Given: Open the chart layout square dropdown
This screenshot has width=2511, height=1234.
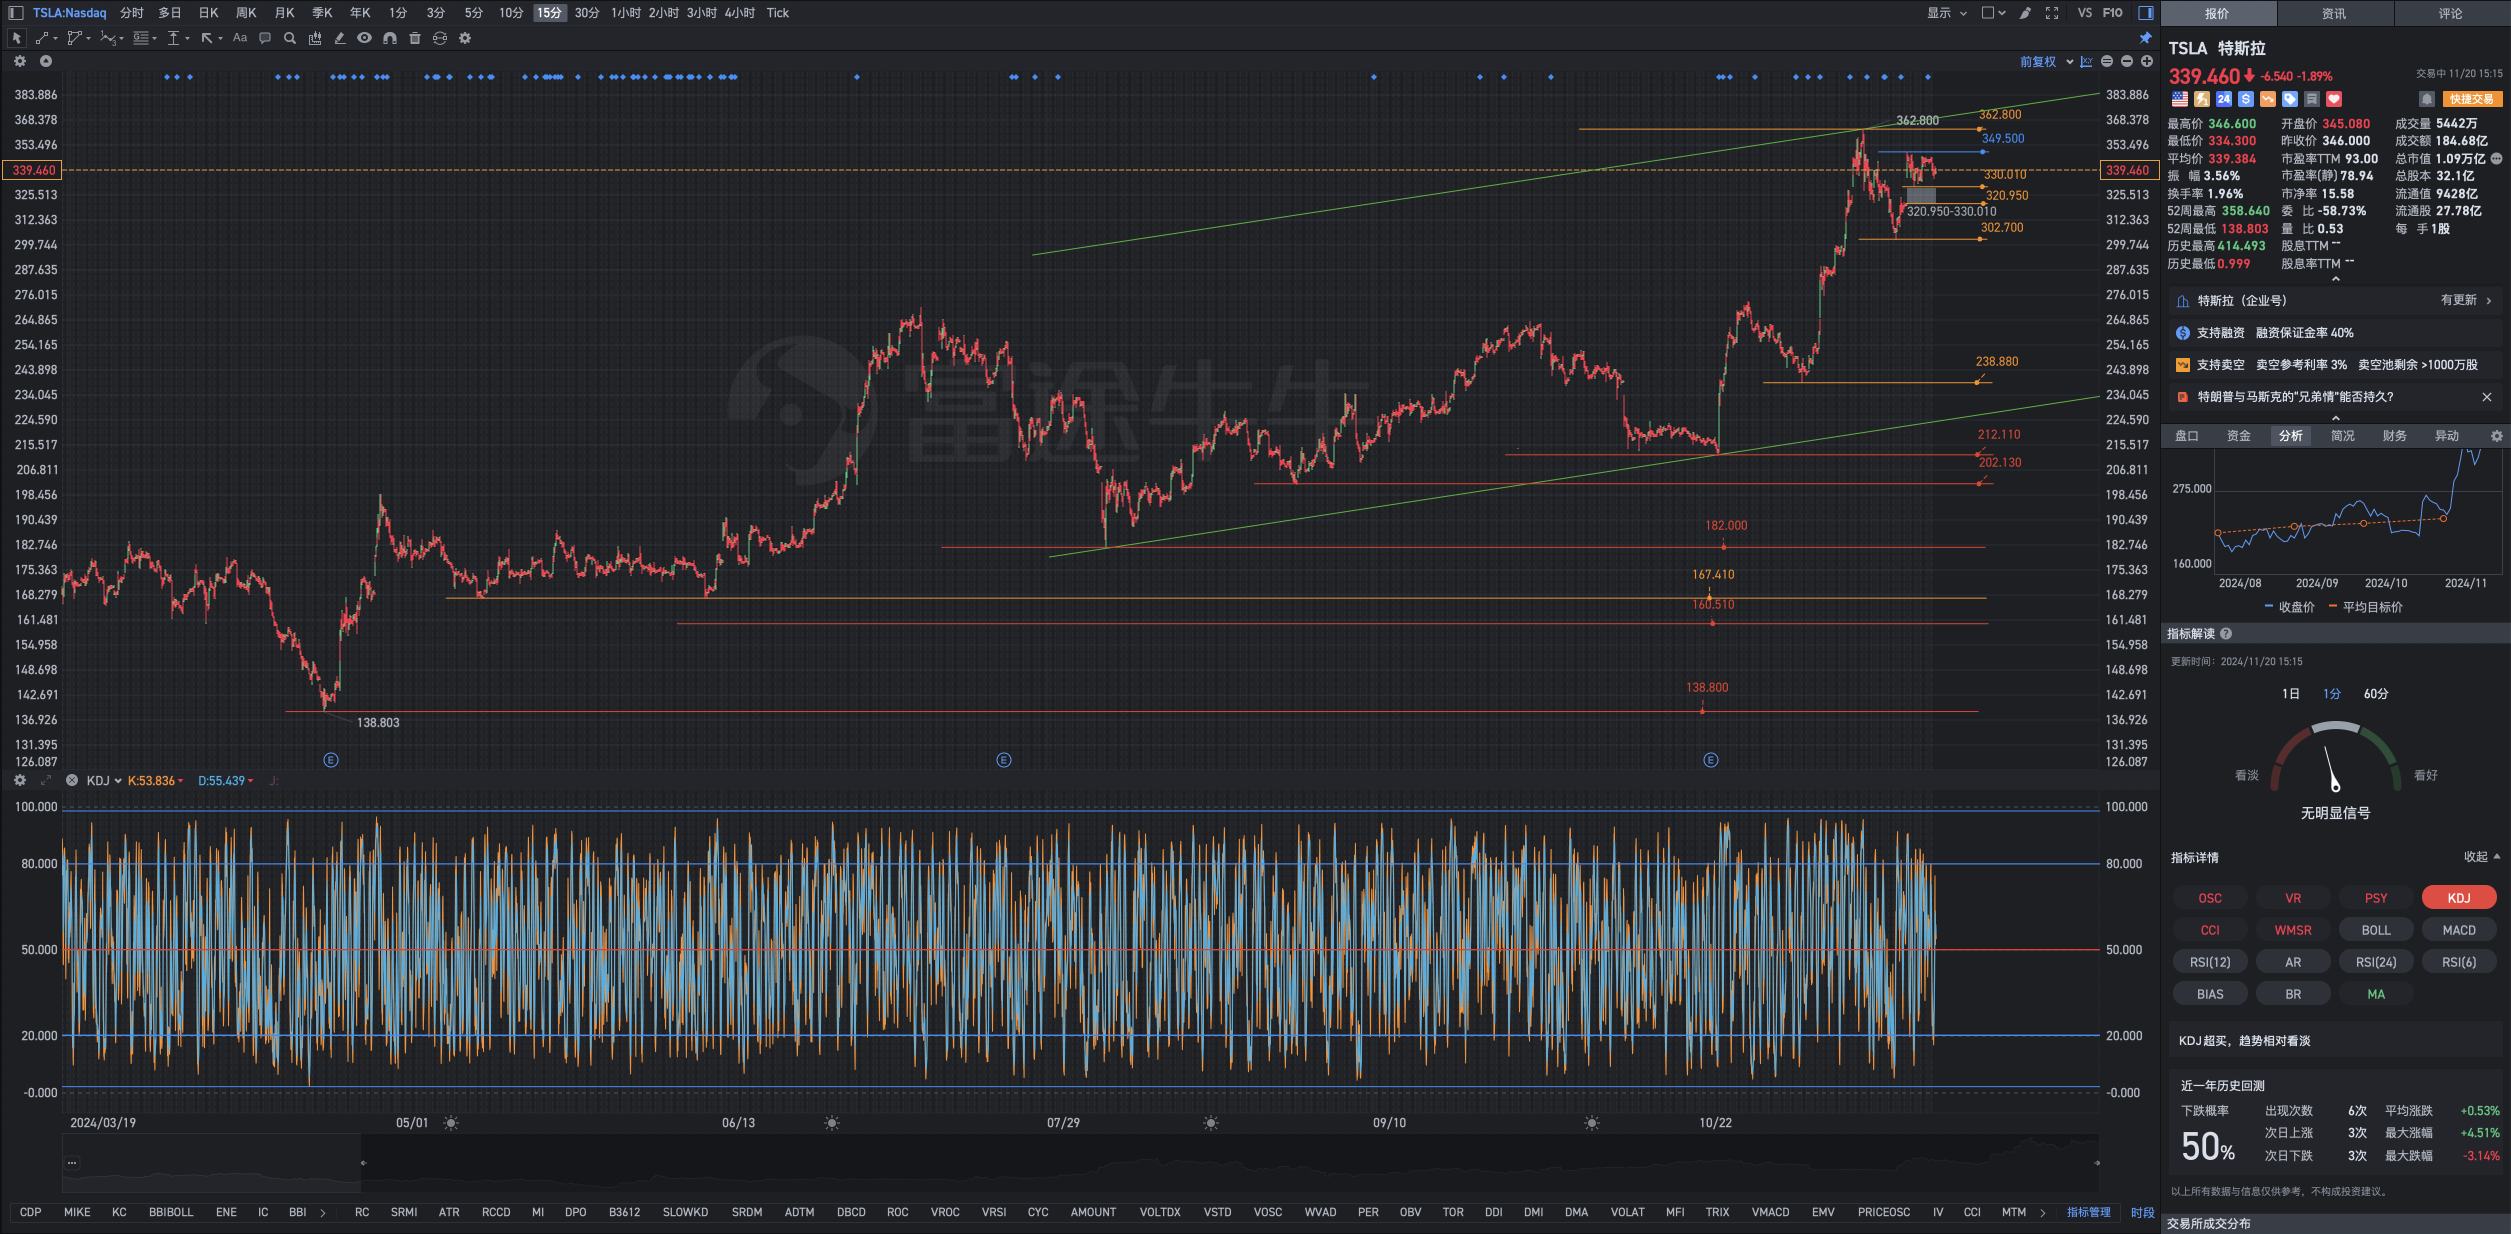Looking at the screenshot, I should [1993, 13].
